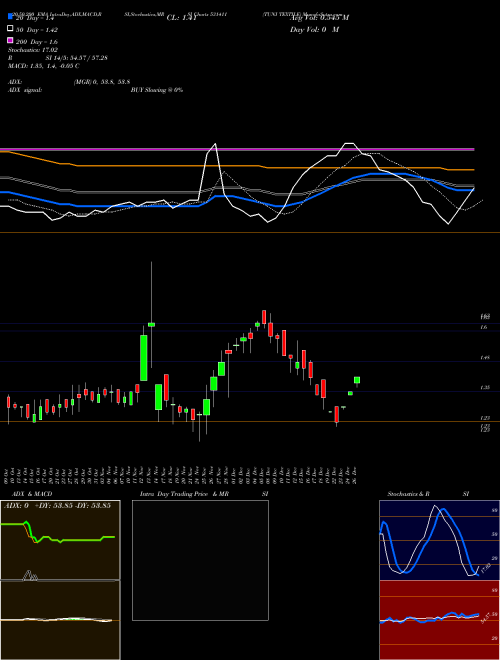Select the '200 Day = 1.6' legend label

tap(37, 42)
